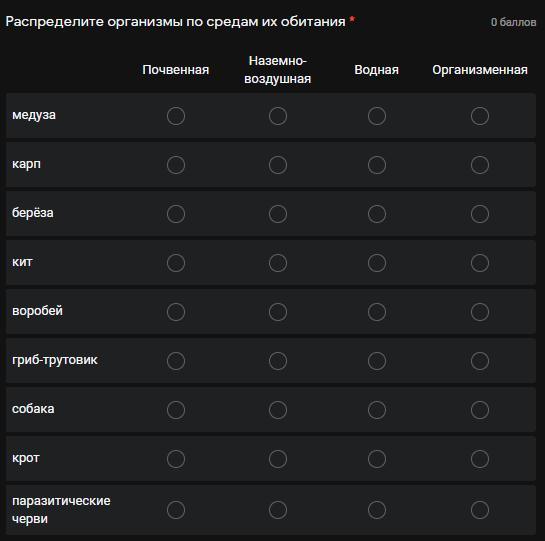Select Наземно-воздушная for воробей
This screenshot has height=541, width=545.
point(278,312)
